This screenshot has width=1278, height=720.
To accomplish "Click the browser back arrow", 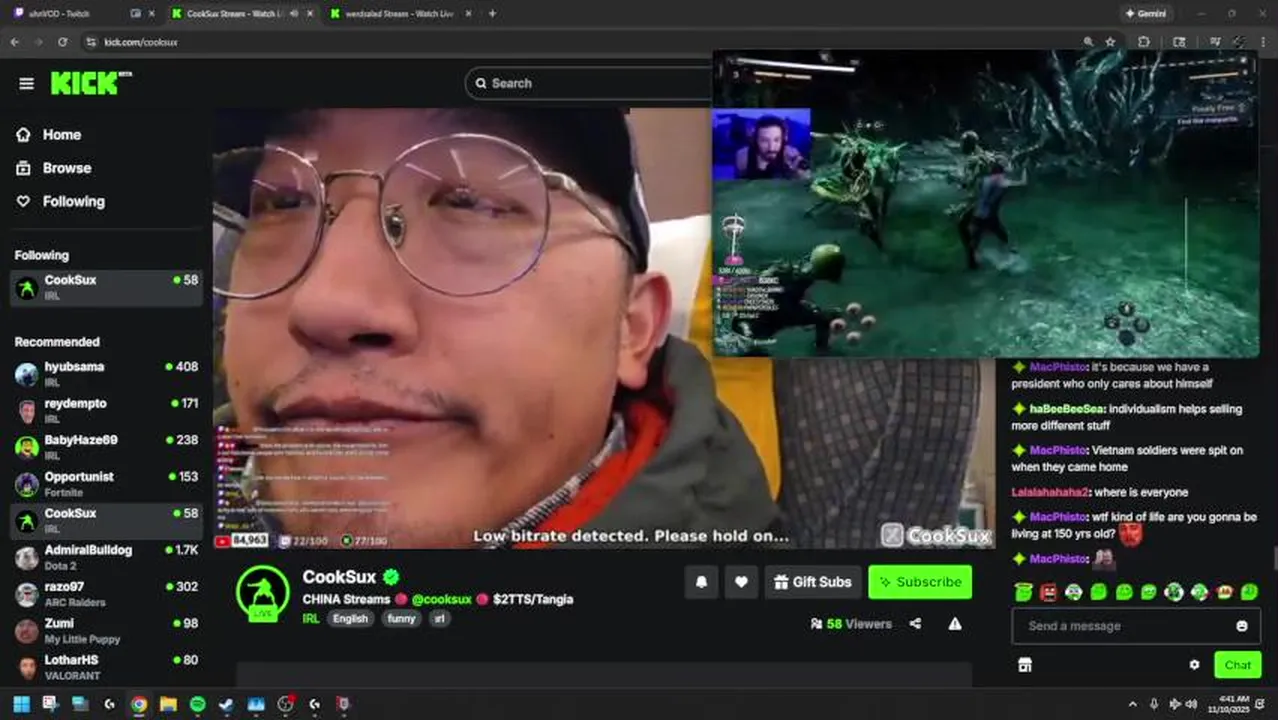I will 14,42.
